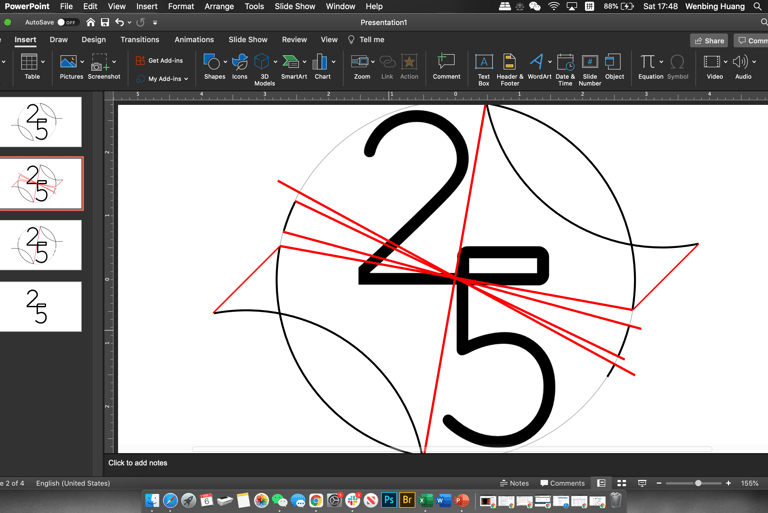Viewport: 768px width, 513px height.
Task: Switch to Slide Sorter view icon
Action: (622, 483)
